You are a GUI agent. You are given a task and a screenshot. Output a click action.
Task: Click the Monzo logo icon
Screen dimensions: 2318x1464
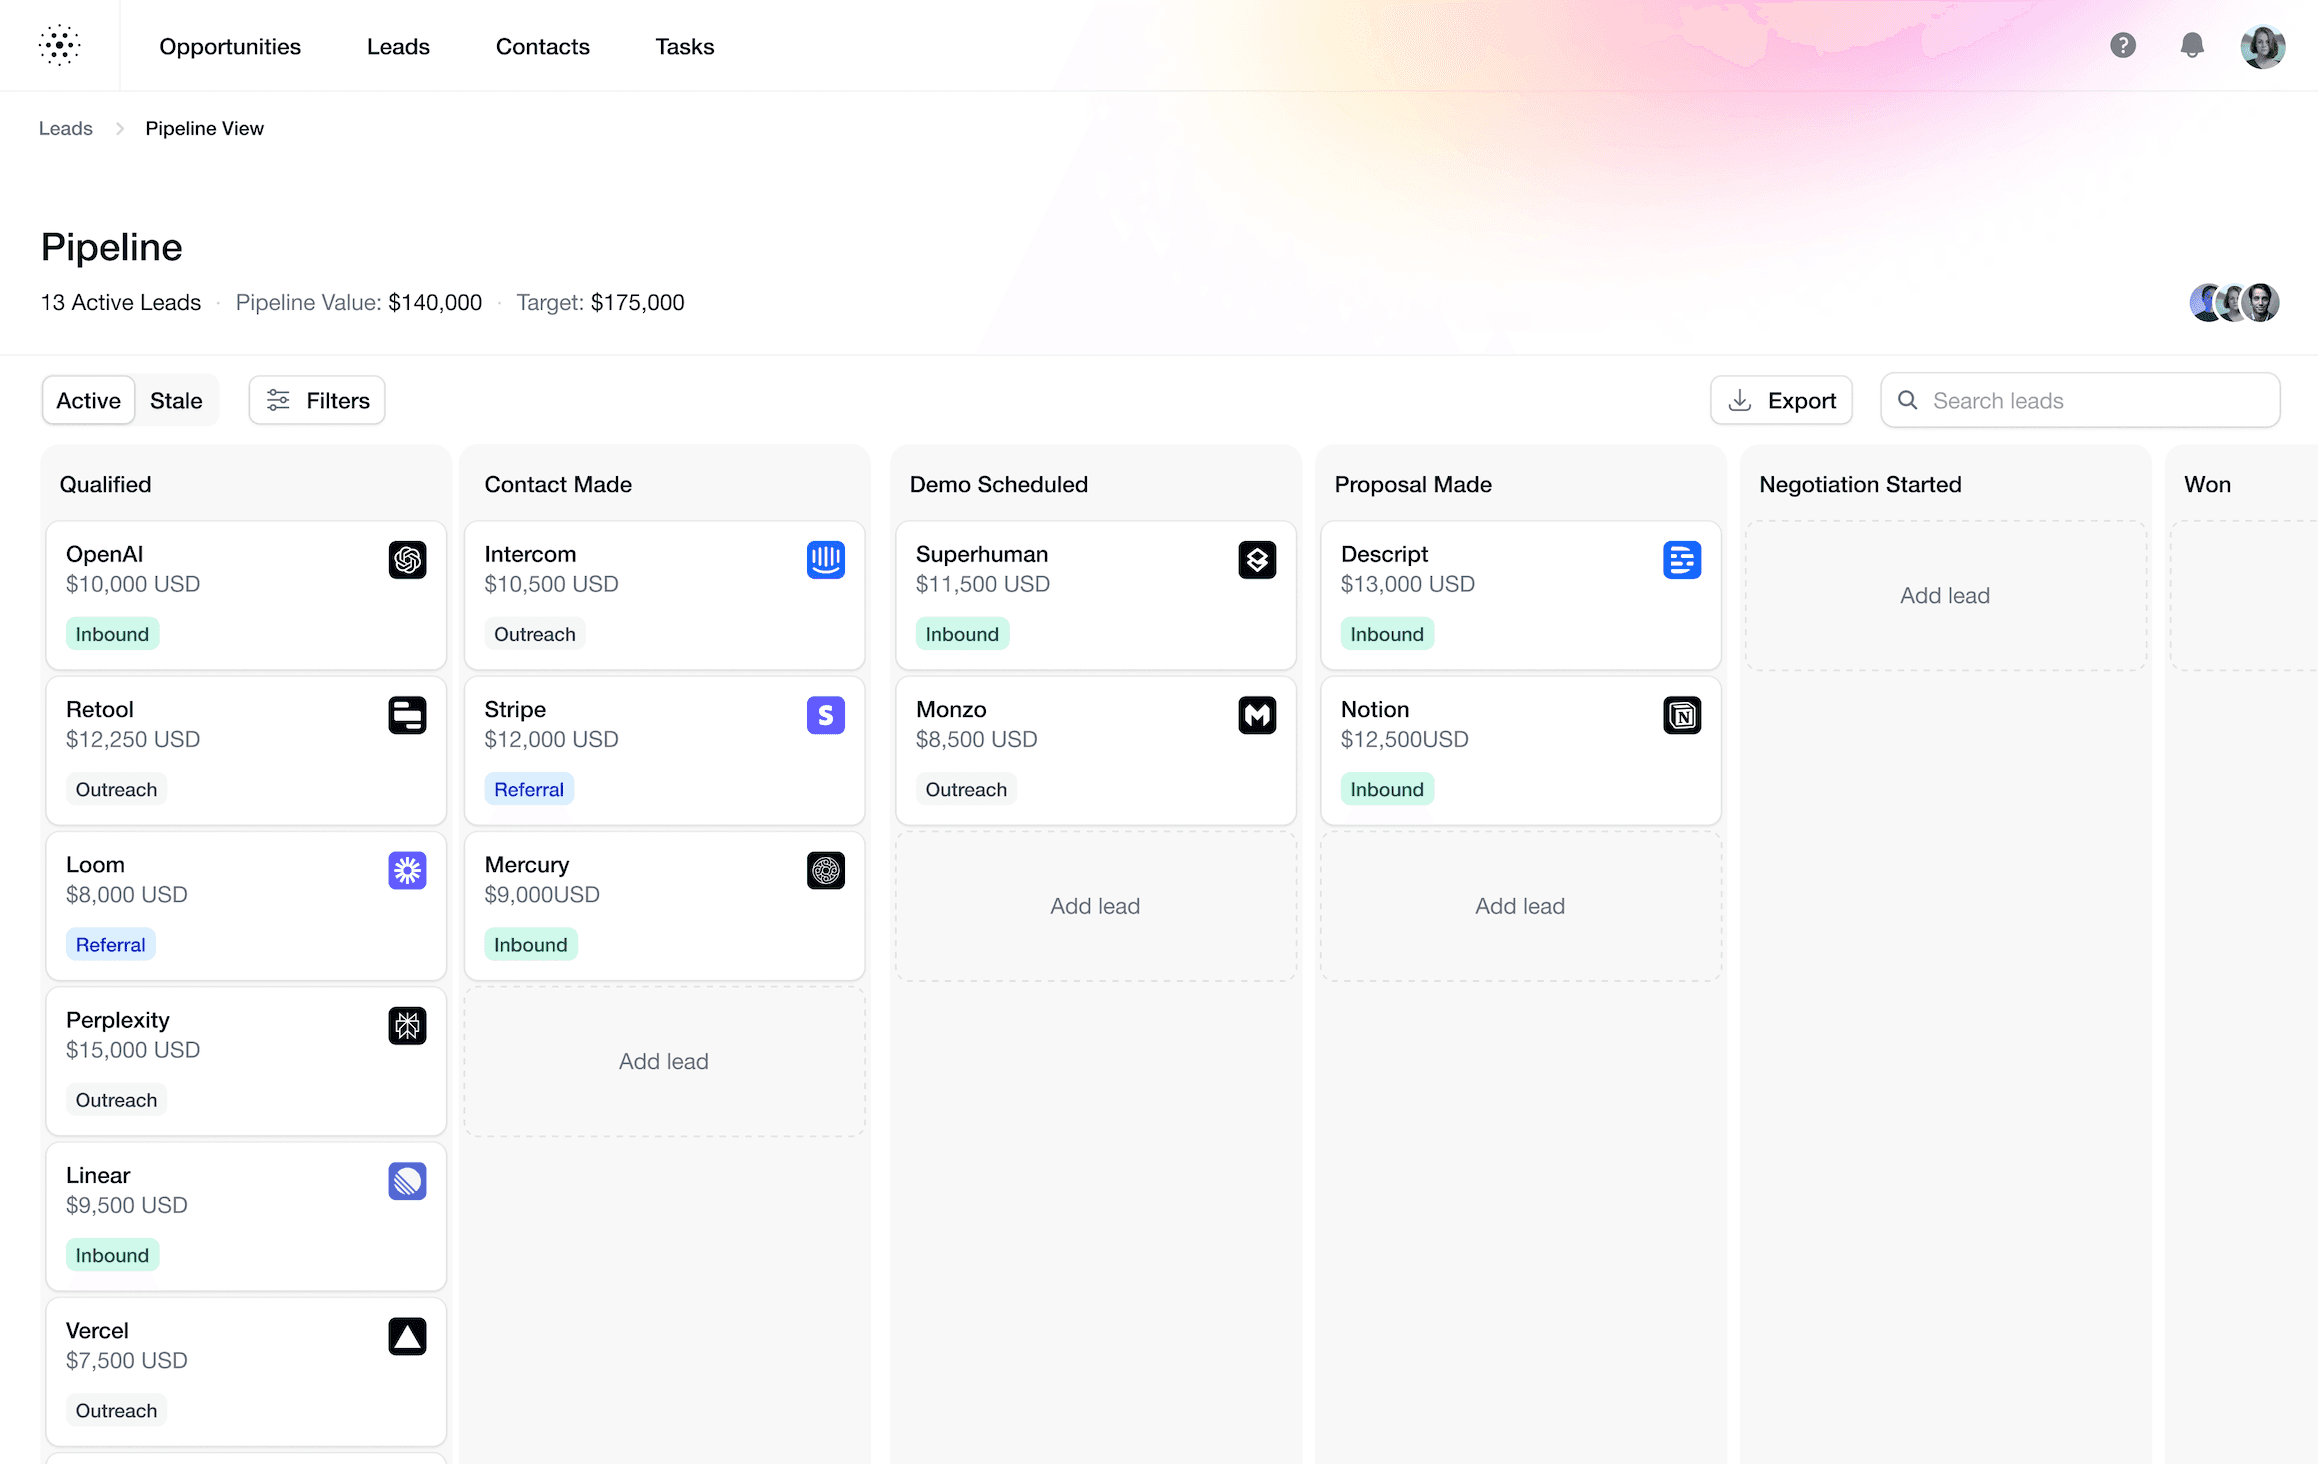point(1256,715)
